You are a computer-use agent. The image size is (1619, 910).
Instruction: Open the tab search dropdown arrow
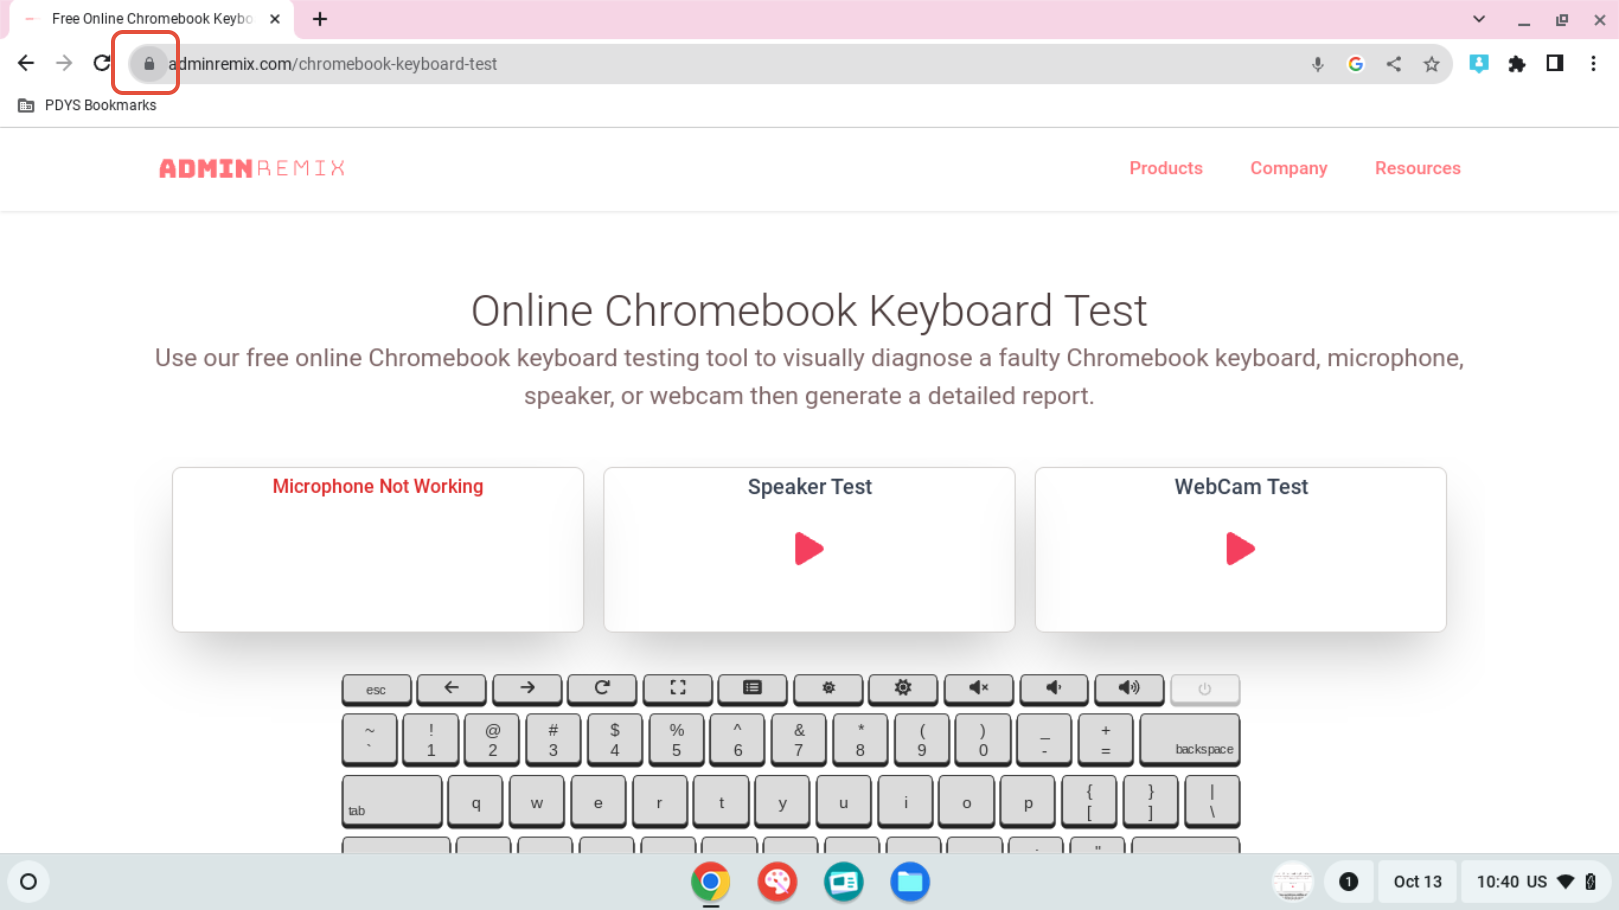1479,19
